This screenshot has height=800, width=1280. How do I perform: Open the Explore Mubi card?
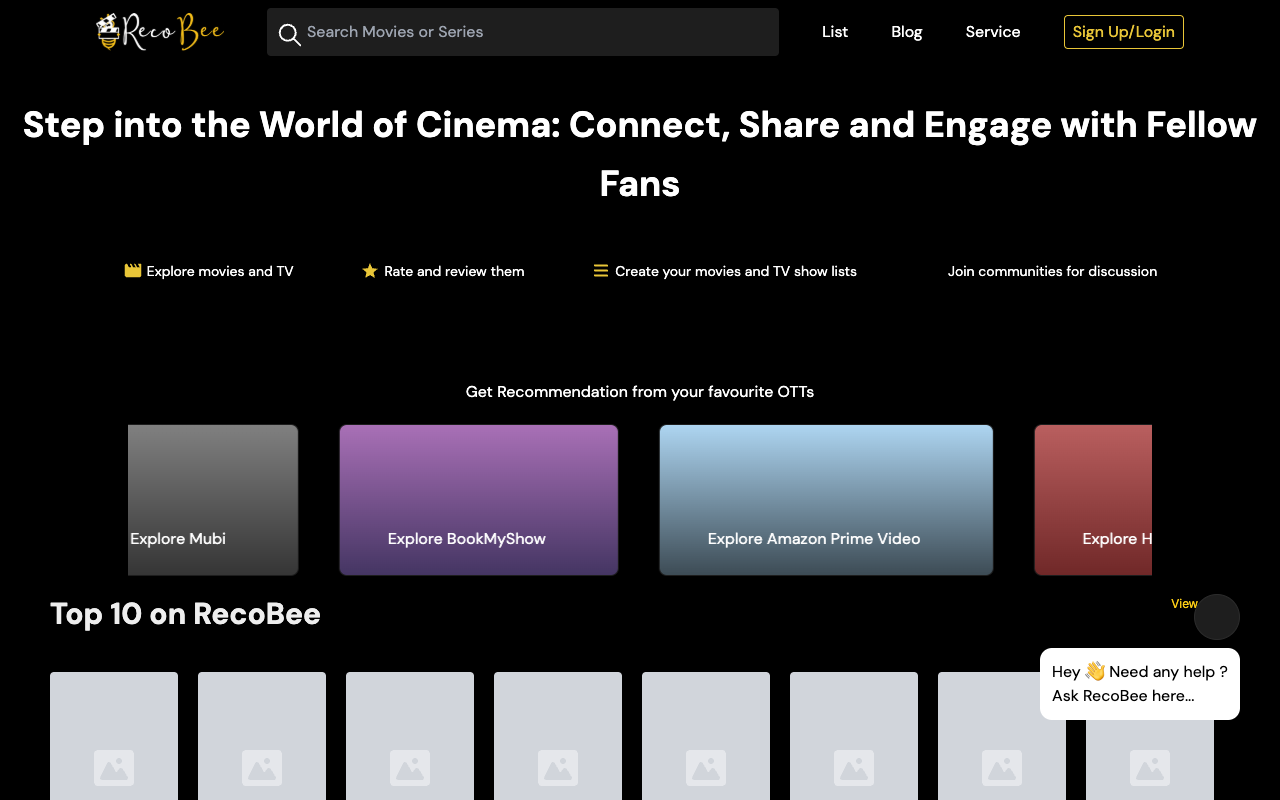pos(213,500)
